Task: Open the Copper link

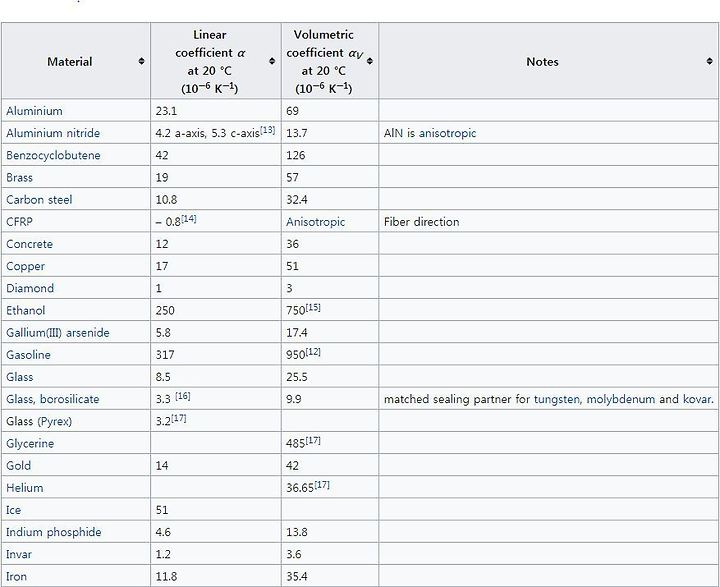Action: [25, 266]
